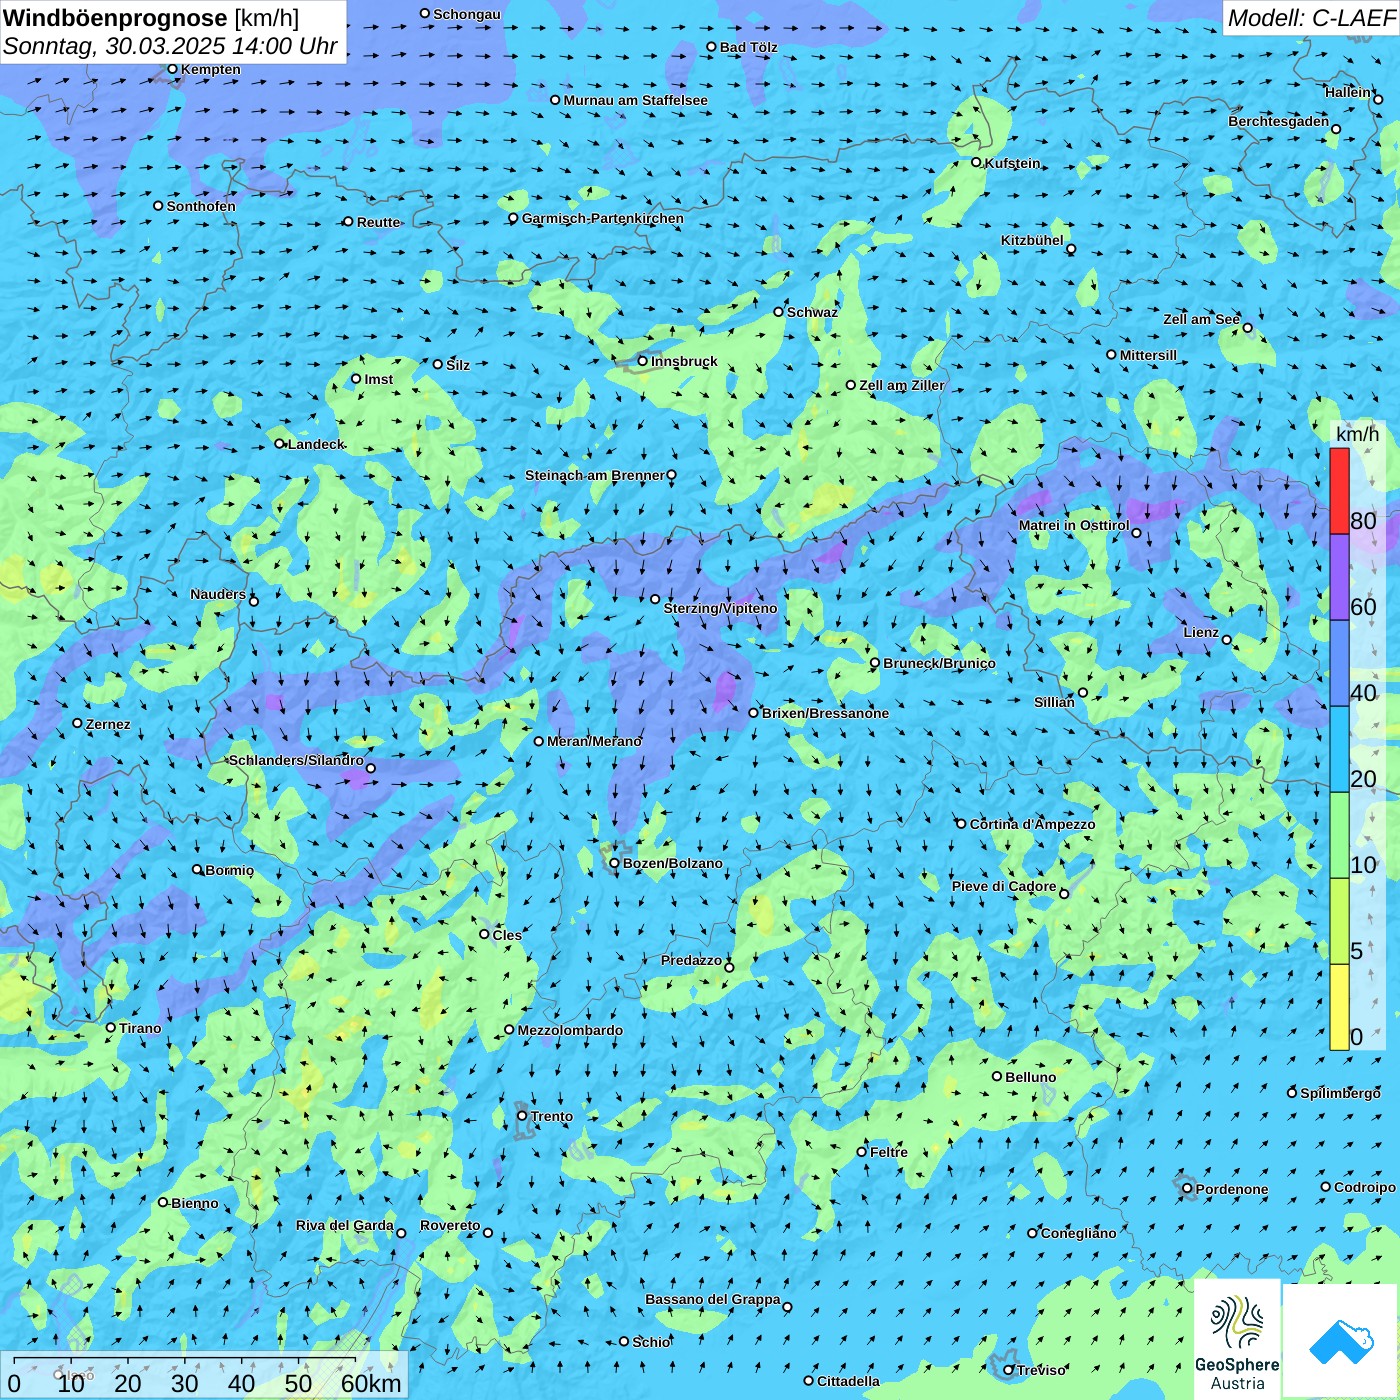Click the Cortina d'Ampezzo label
The height and width of the screenshot is (1400, 1400).
coord(1032,824)
